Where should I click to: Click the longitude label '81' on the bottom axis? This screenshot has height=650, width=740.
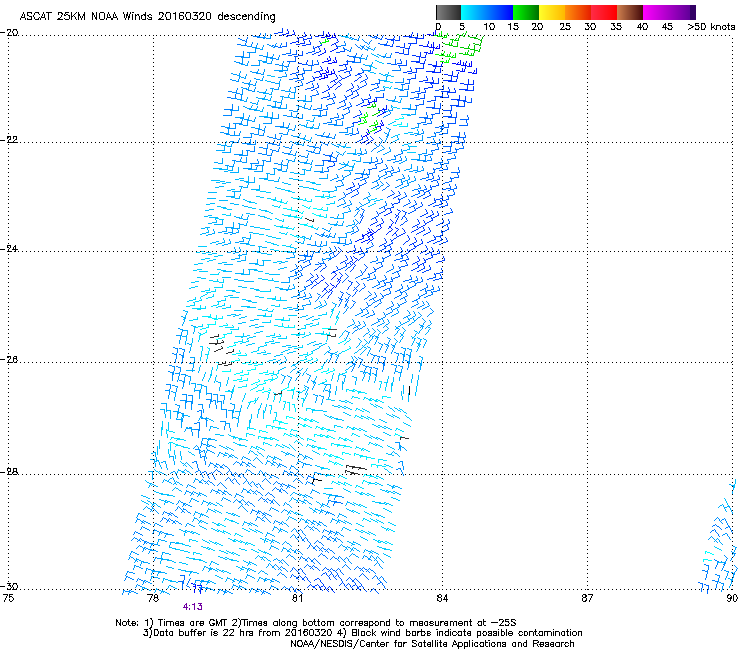tap(297, 598)
